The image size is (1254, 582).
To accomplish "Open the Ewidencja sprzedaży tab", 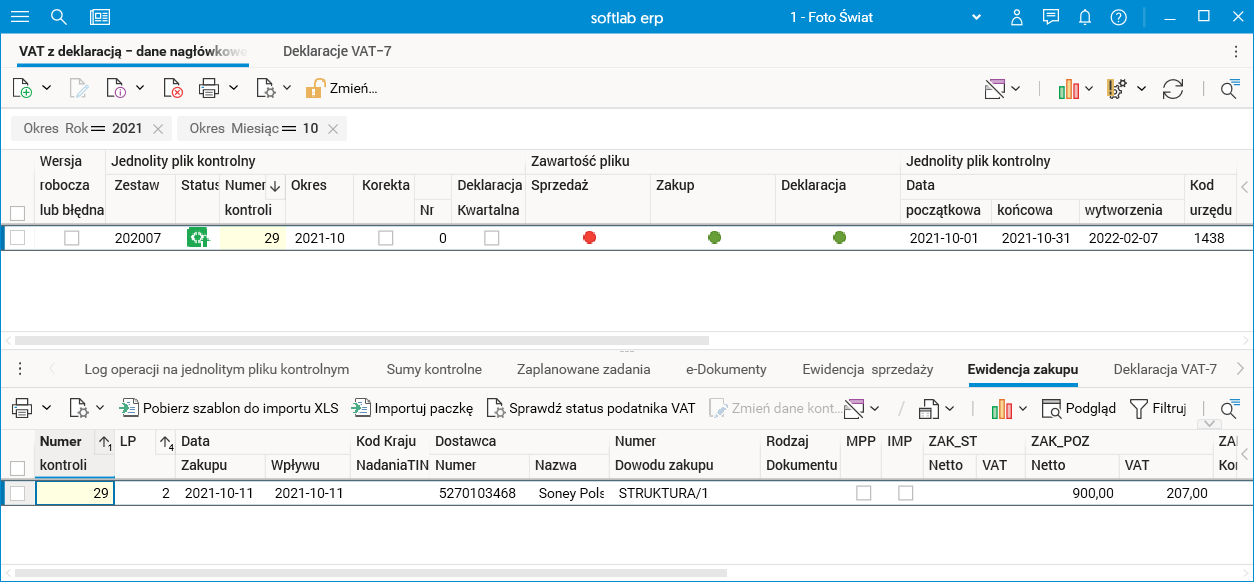I will (867, 369).
